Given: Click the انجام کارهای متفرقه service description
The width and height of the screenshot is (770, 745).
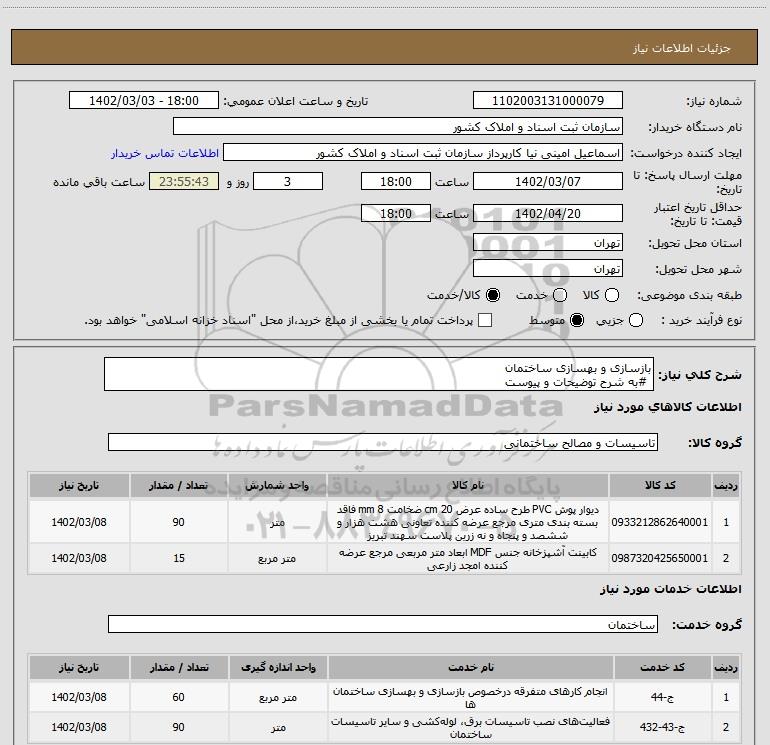Looking at the screenshot, I should point(470,698).
